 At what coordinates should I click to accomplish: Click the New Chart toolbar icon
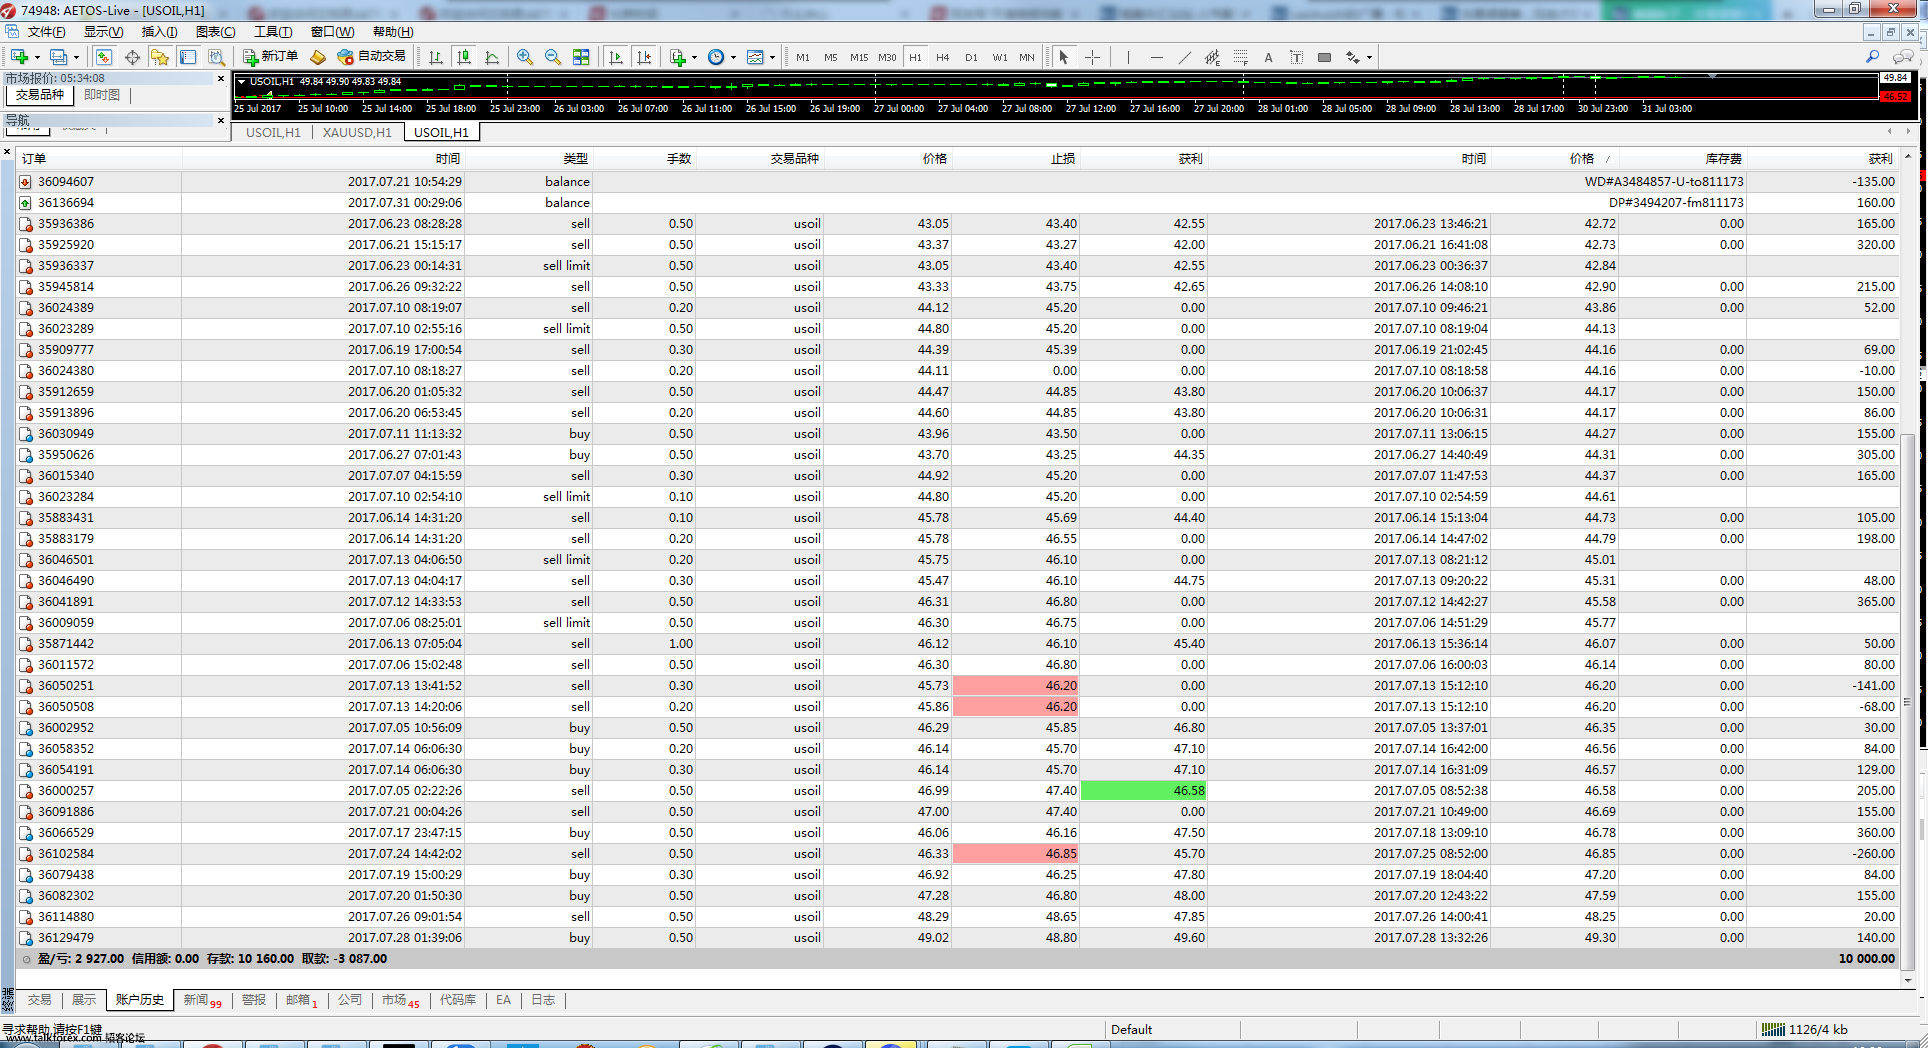click(x=19, y=57)
